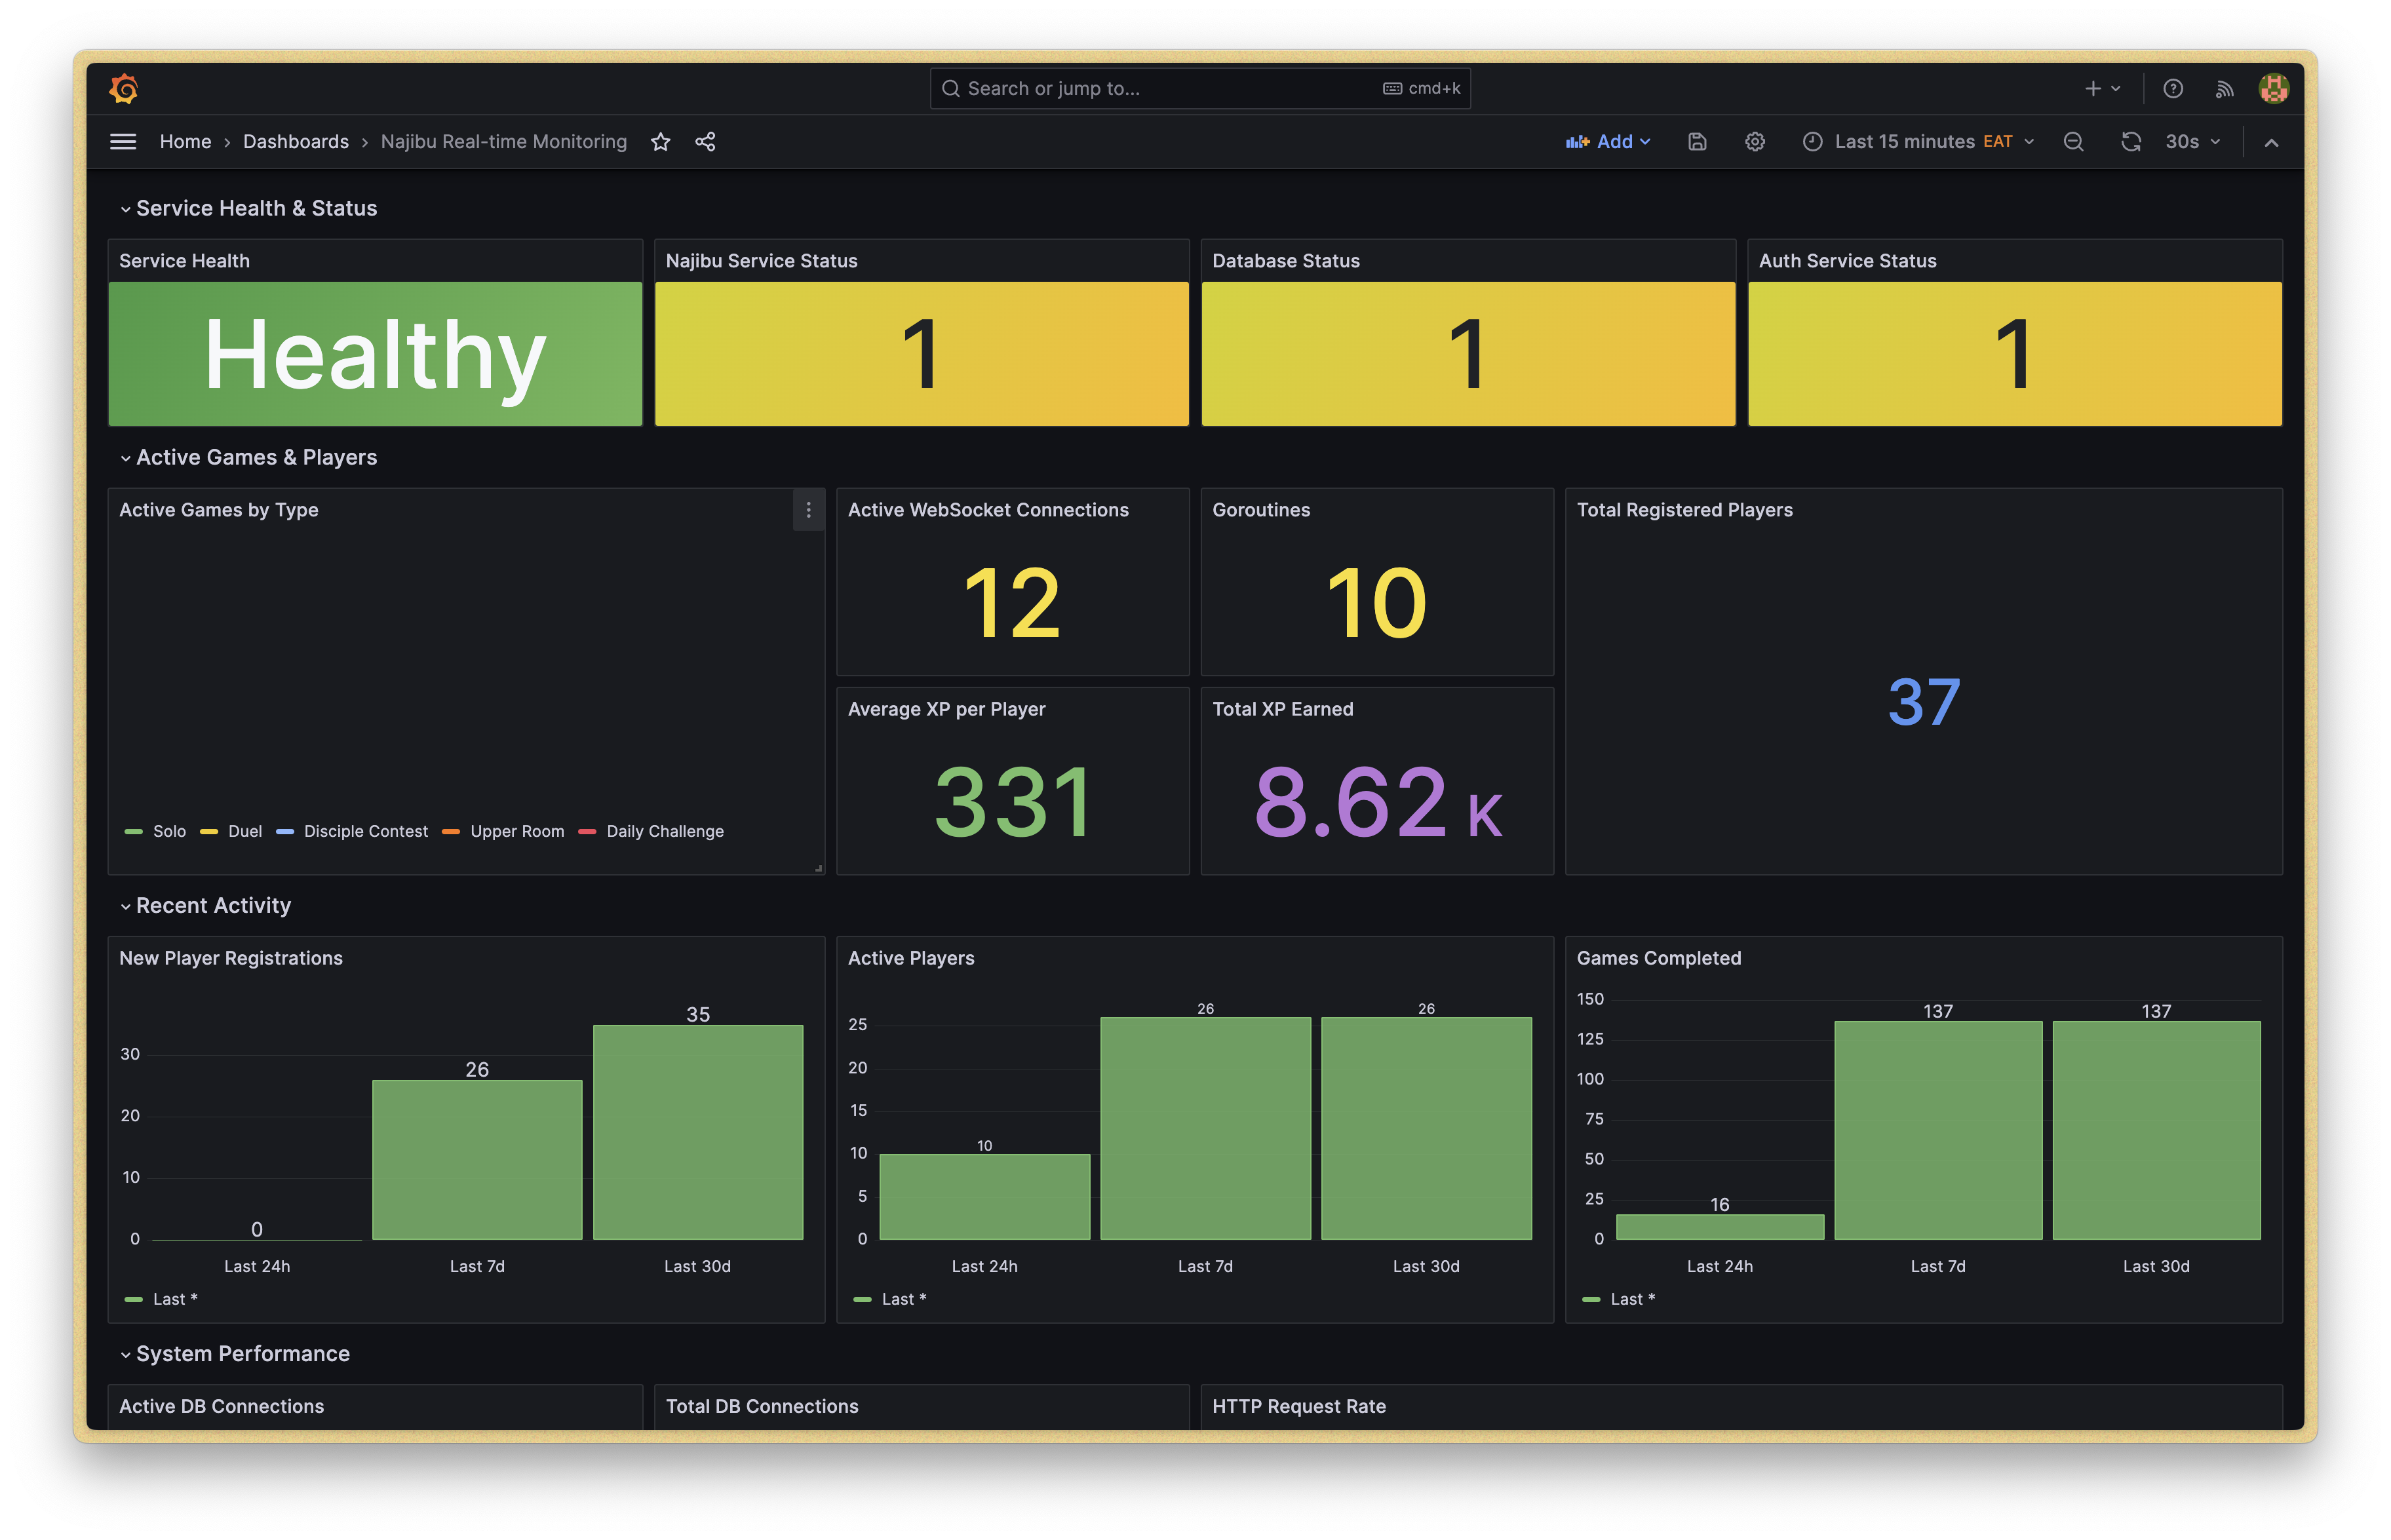Viewport: 2391px width, 1540px height.
Task: Open the news feed RSS icon
Action: 2224,89
